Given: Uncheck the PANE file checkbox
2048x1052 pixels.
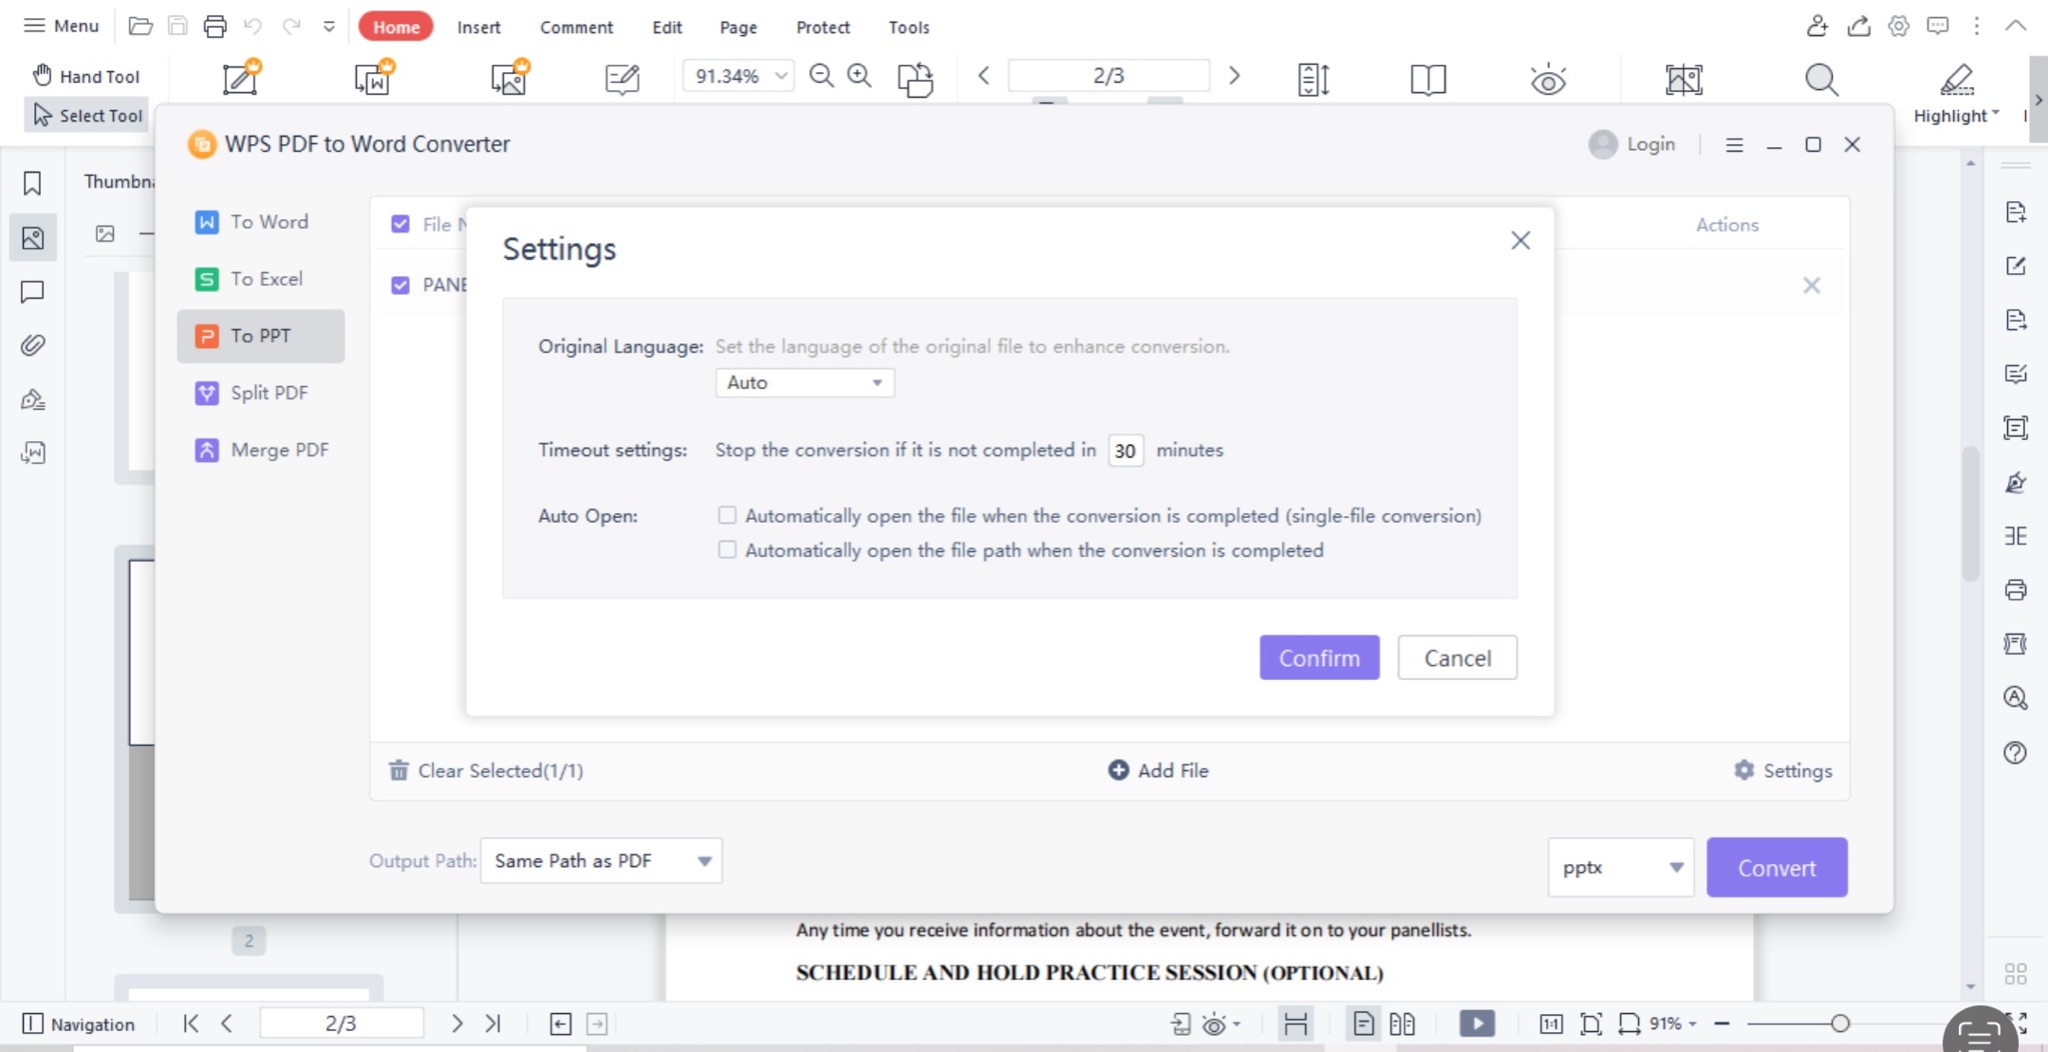Looking at the screenshot, I should click(400, 285).
